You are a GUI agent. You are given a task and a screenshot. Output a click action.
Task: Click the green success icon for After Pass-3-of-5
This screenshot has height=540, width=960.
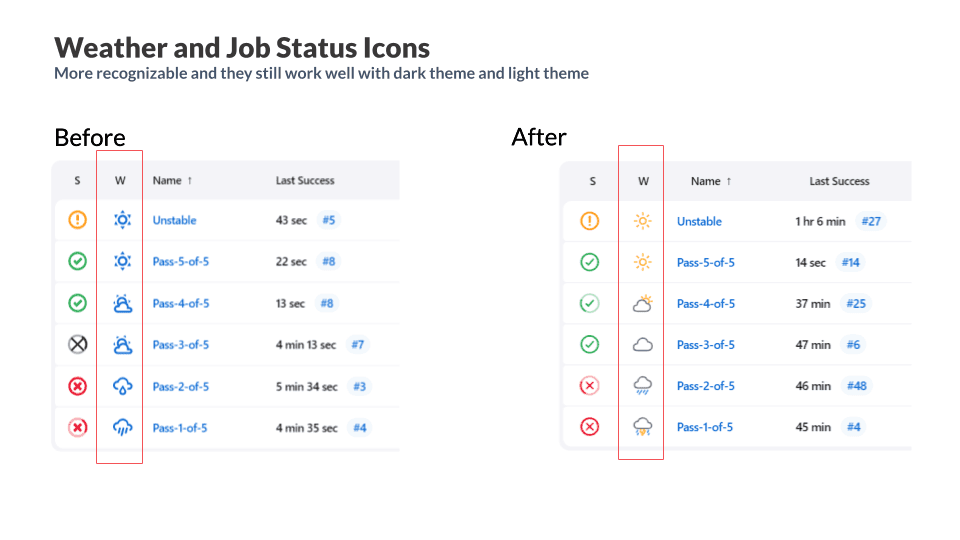[x=590, y=345]
